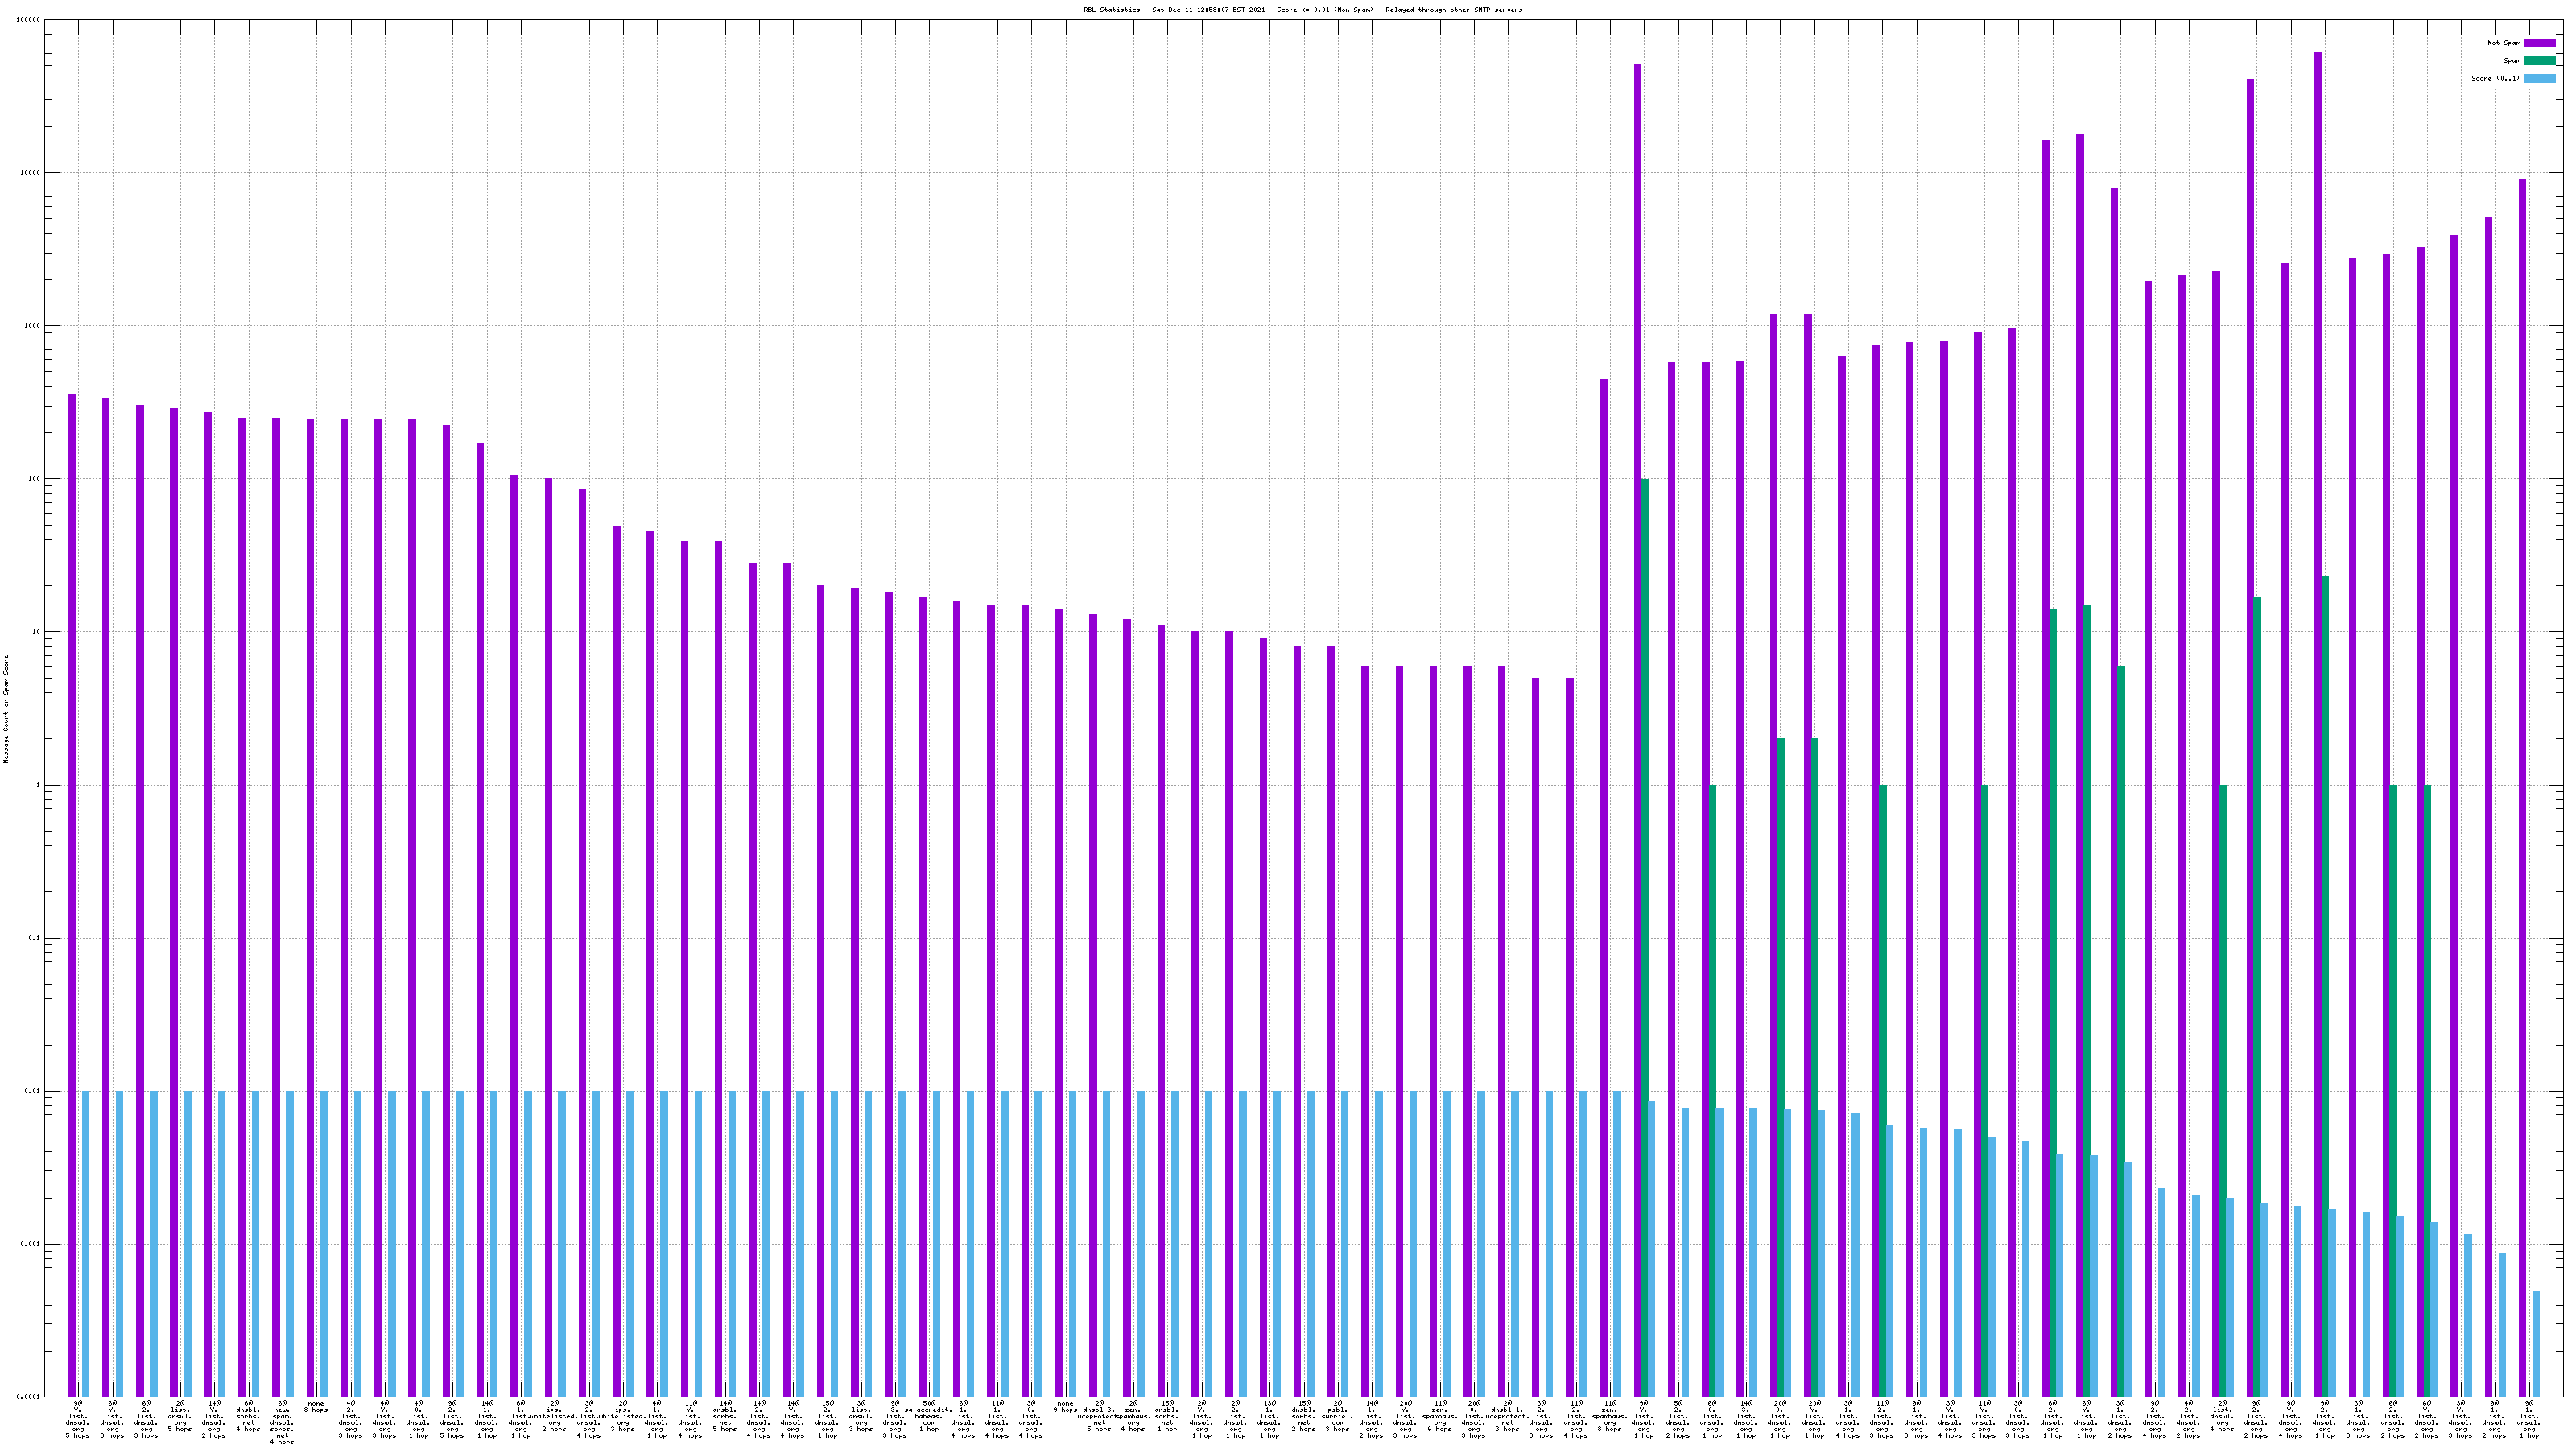Screen dimensions: 2576x1449
Task: Click the zen.spamhaus.org 6 hops label
Action: (x=1440, y=1416)
